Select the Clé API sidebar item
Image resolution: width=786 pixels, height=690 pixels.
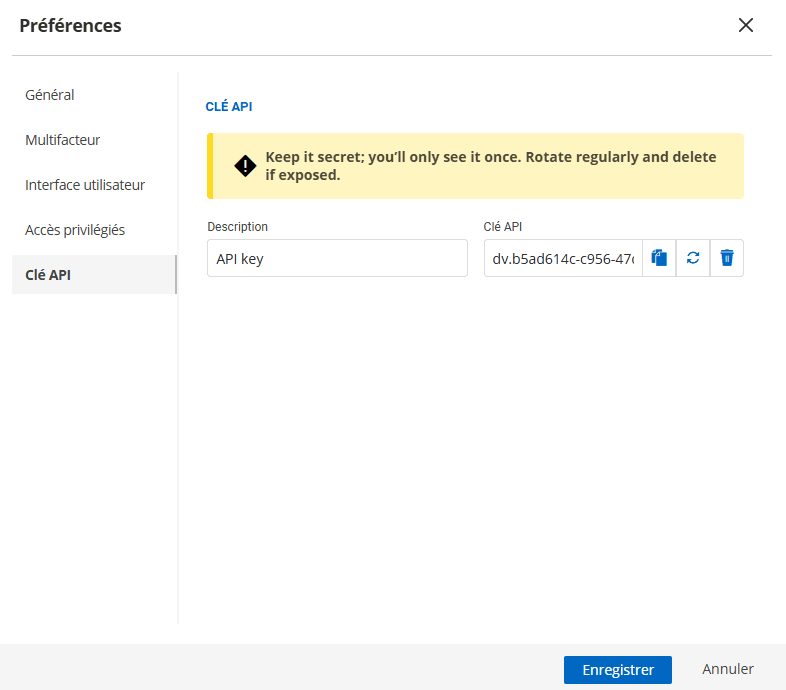tap(48, 275)
